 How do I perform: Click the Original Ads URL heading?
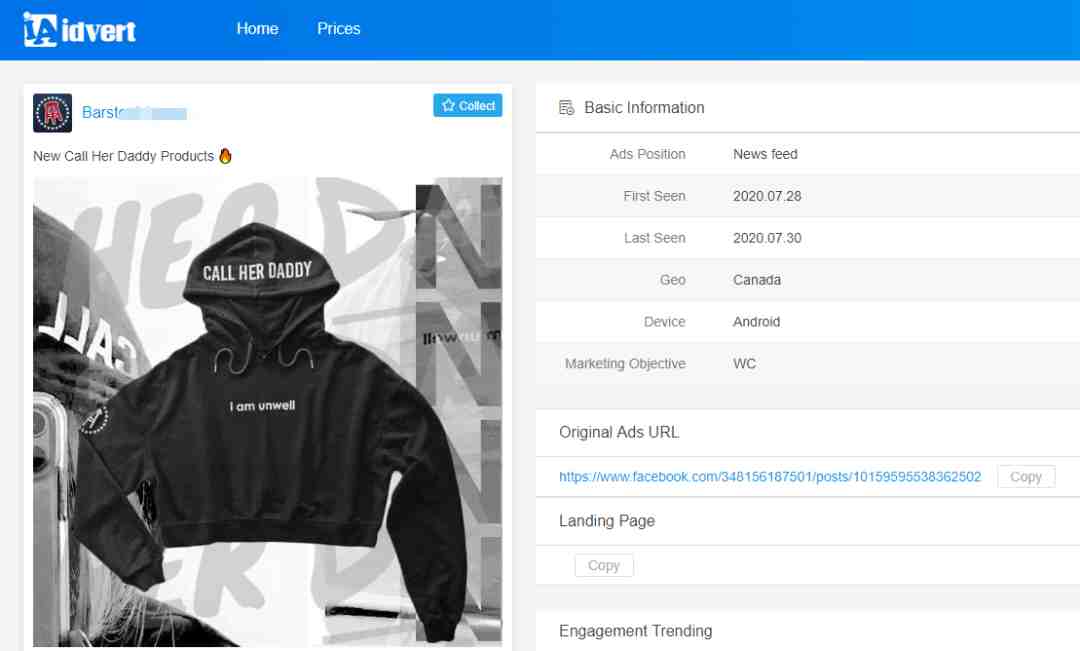(619, 432)
